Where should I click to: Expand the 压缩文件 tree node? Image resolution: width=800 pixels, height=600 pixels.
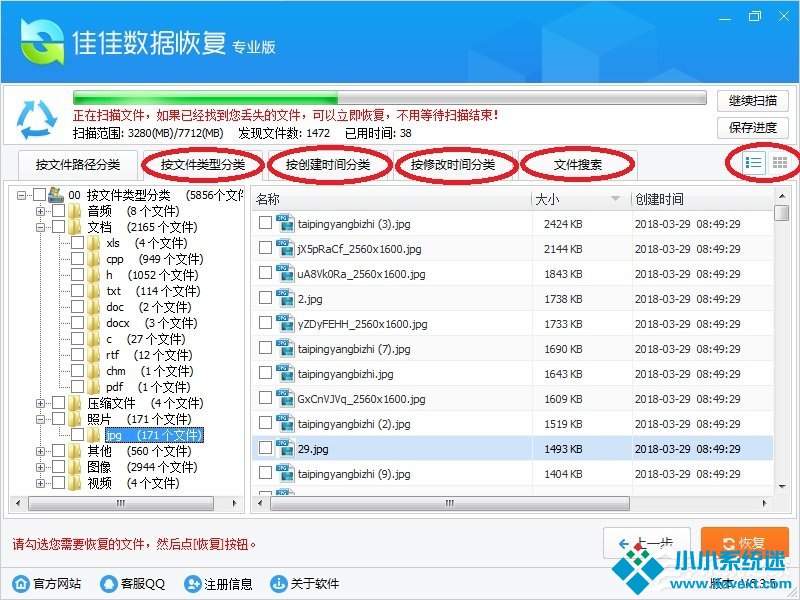[40, 403]
